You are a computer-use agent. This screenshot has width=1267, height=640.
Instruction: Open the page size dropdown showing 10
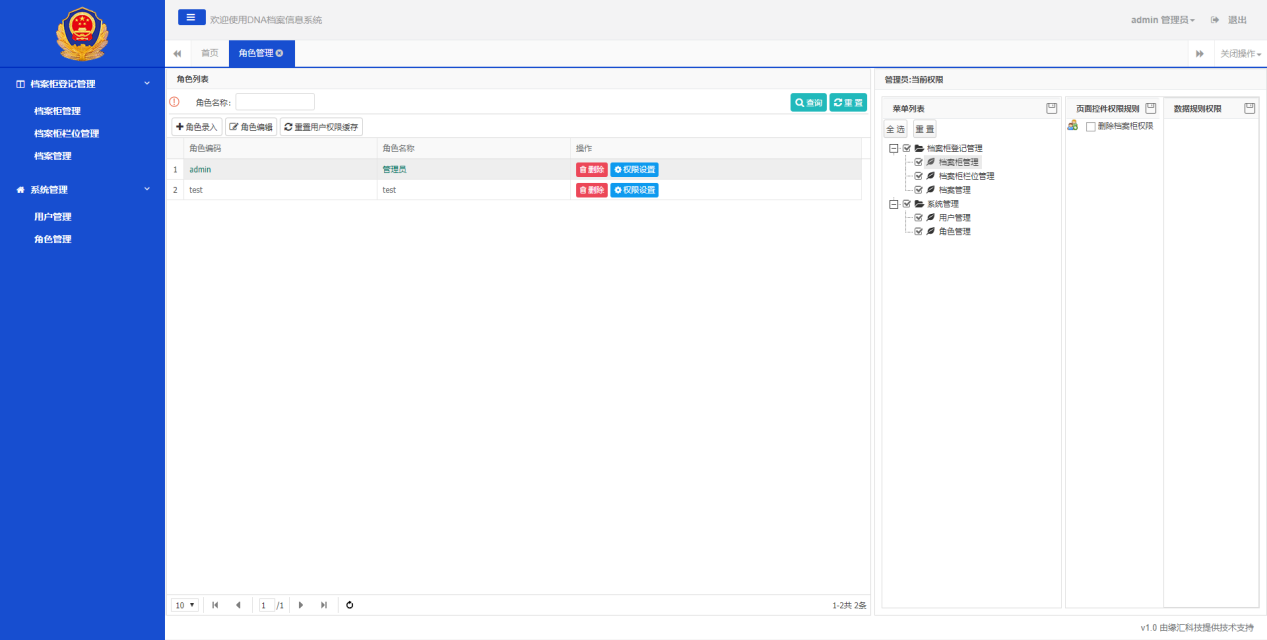(x=186, y=605)
